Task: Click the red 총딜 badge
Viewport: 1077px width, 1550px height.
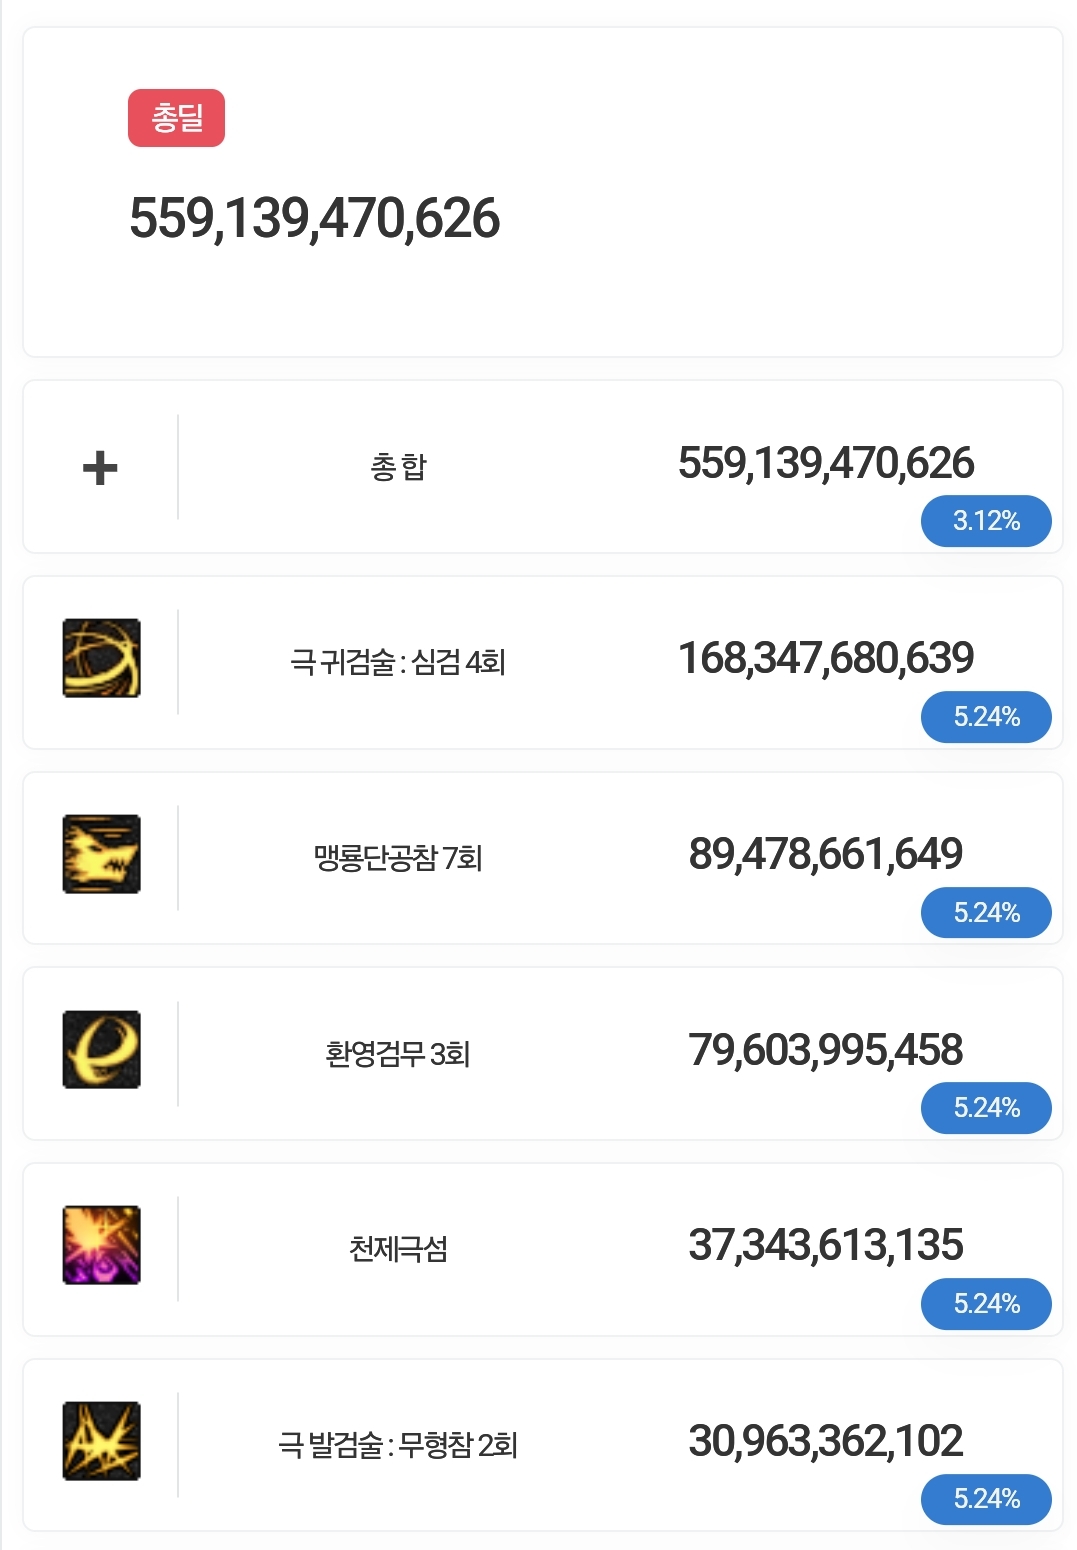Action: [x=176, y=118]
